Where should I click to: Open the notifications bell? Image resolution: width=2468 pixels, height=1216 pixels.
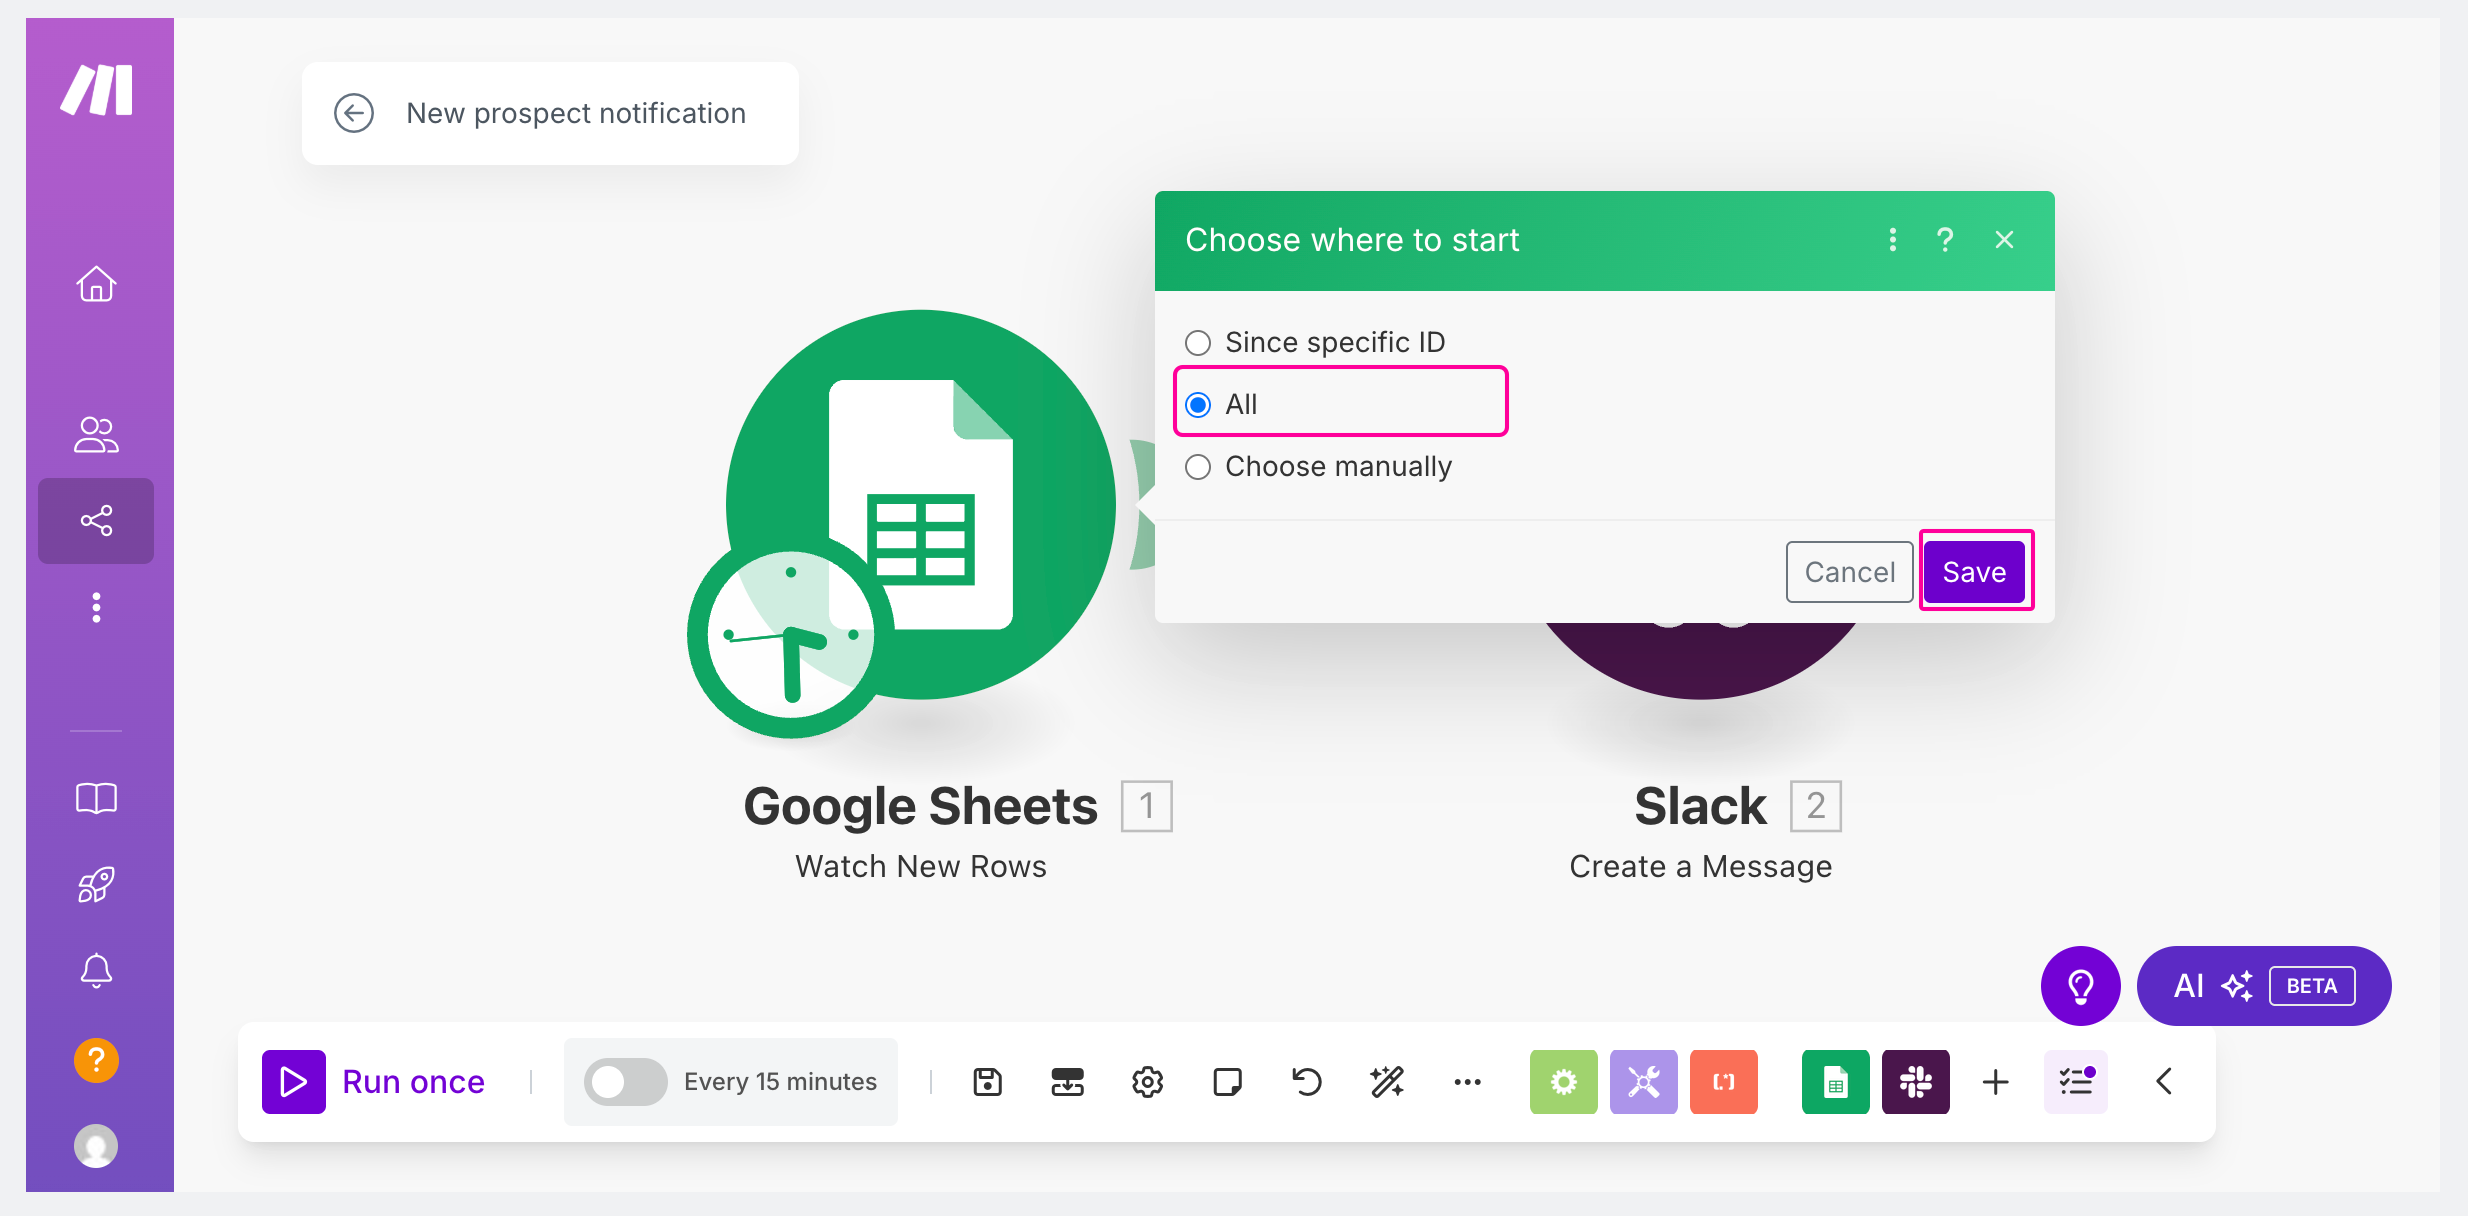[96, 971]
